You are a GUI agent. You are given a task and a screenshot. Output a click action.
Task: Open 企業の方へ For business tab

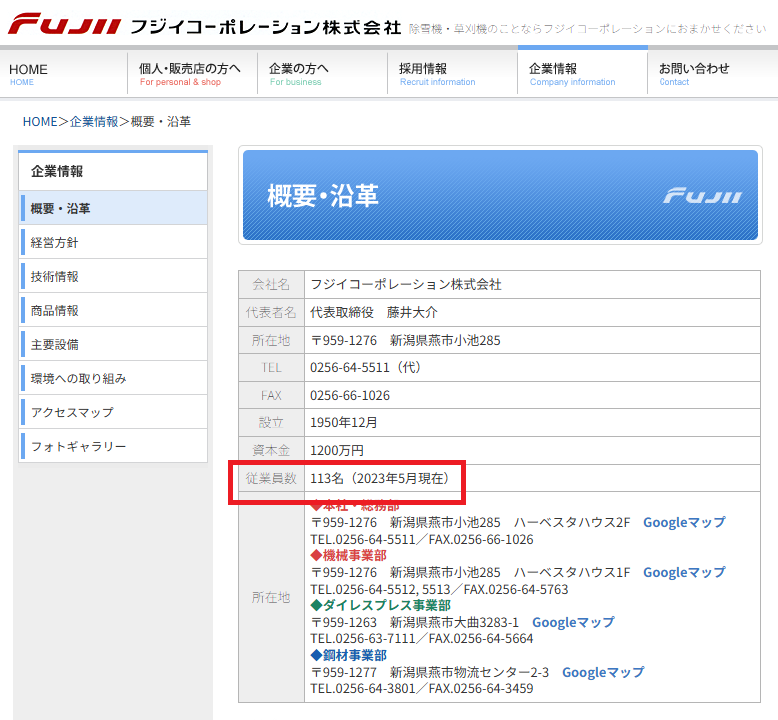click(323, 73)
